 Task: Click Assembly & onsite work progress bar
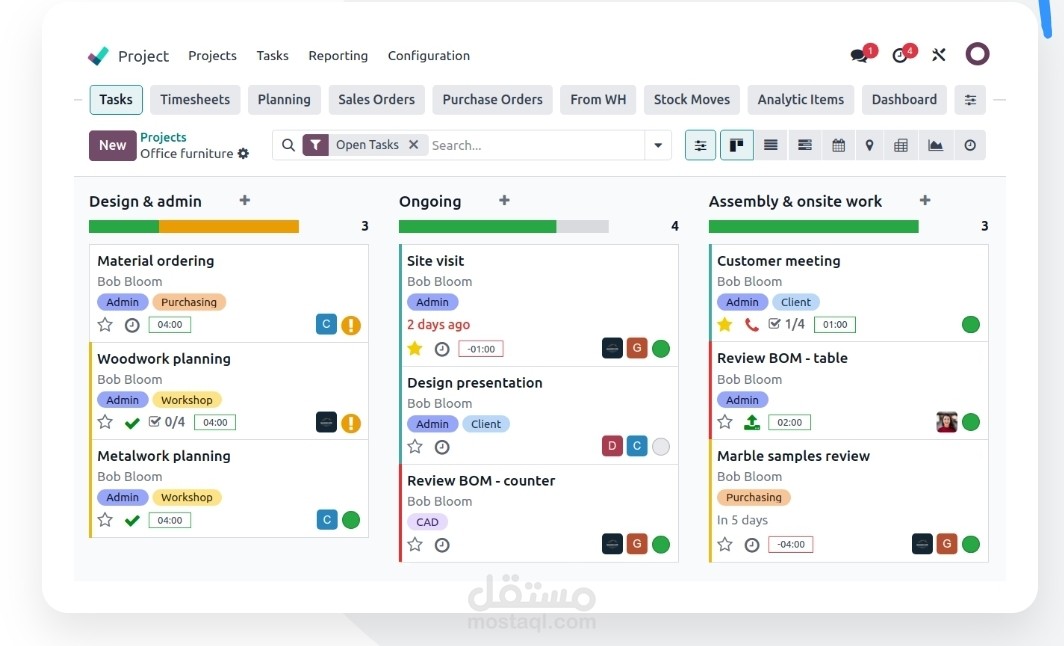click(x=814, y=227)
